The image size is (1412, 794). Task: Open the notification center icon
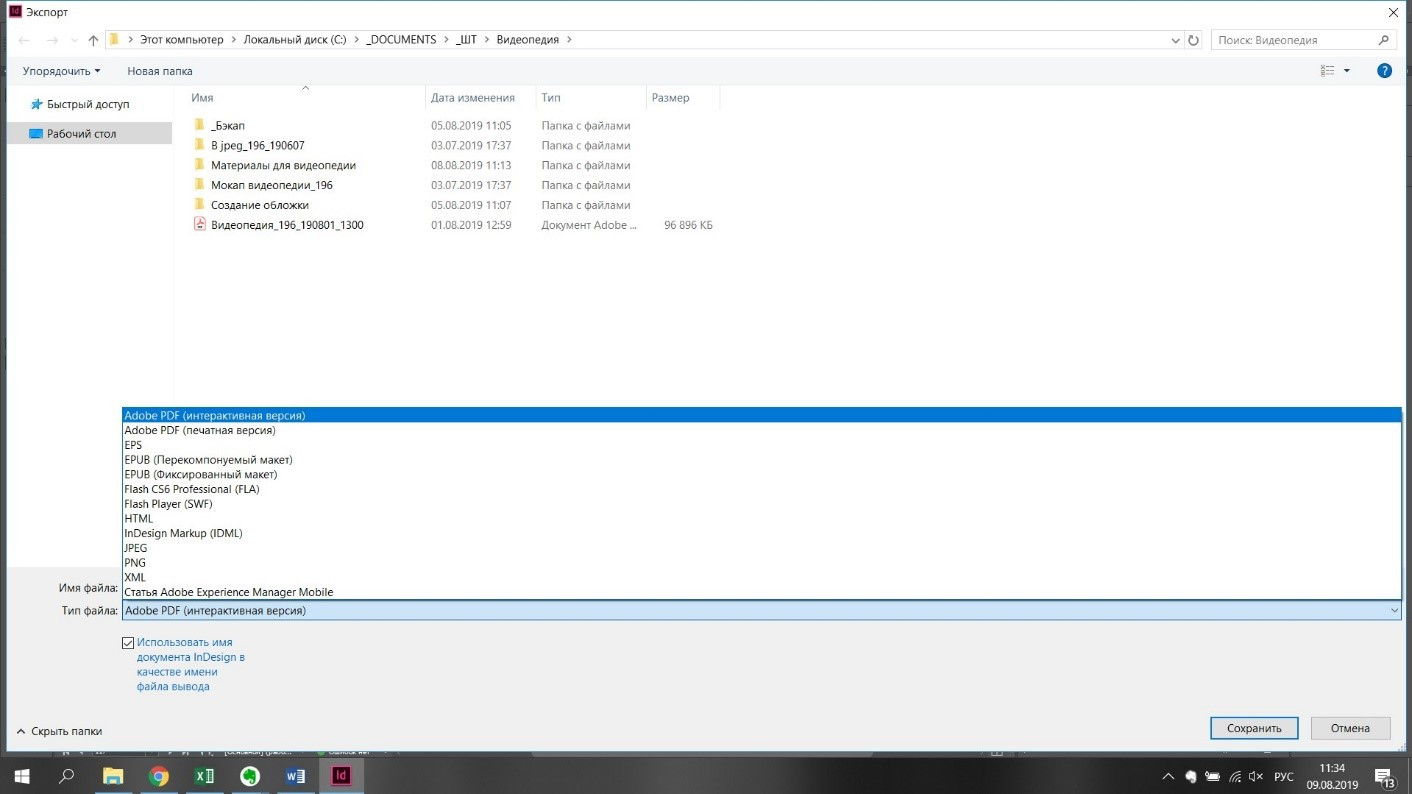pyautogui.click(x=1386, y=776)
